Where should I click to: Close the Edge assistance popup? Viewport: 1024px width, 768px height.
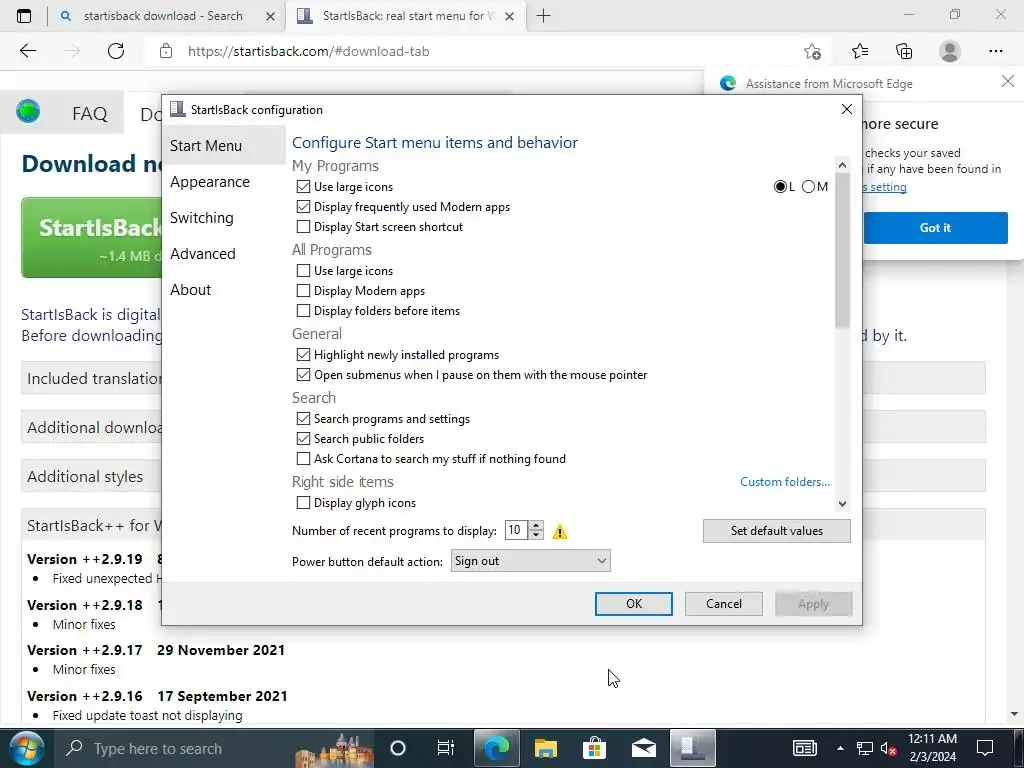pyautogui.click(x=1008, y=82)
